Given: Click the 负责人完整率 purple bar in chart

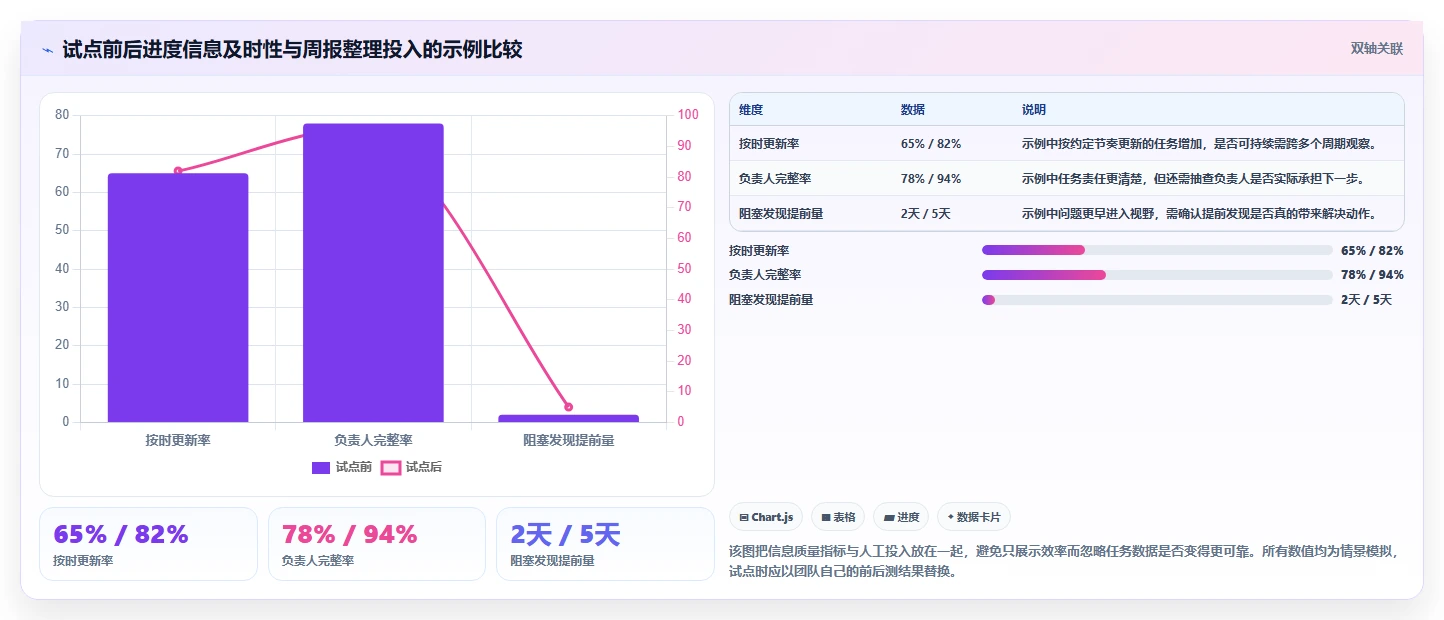Looking at the screenshot, I should click(373, 273).
